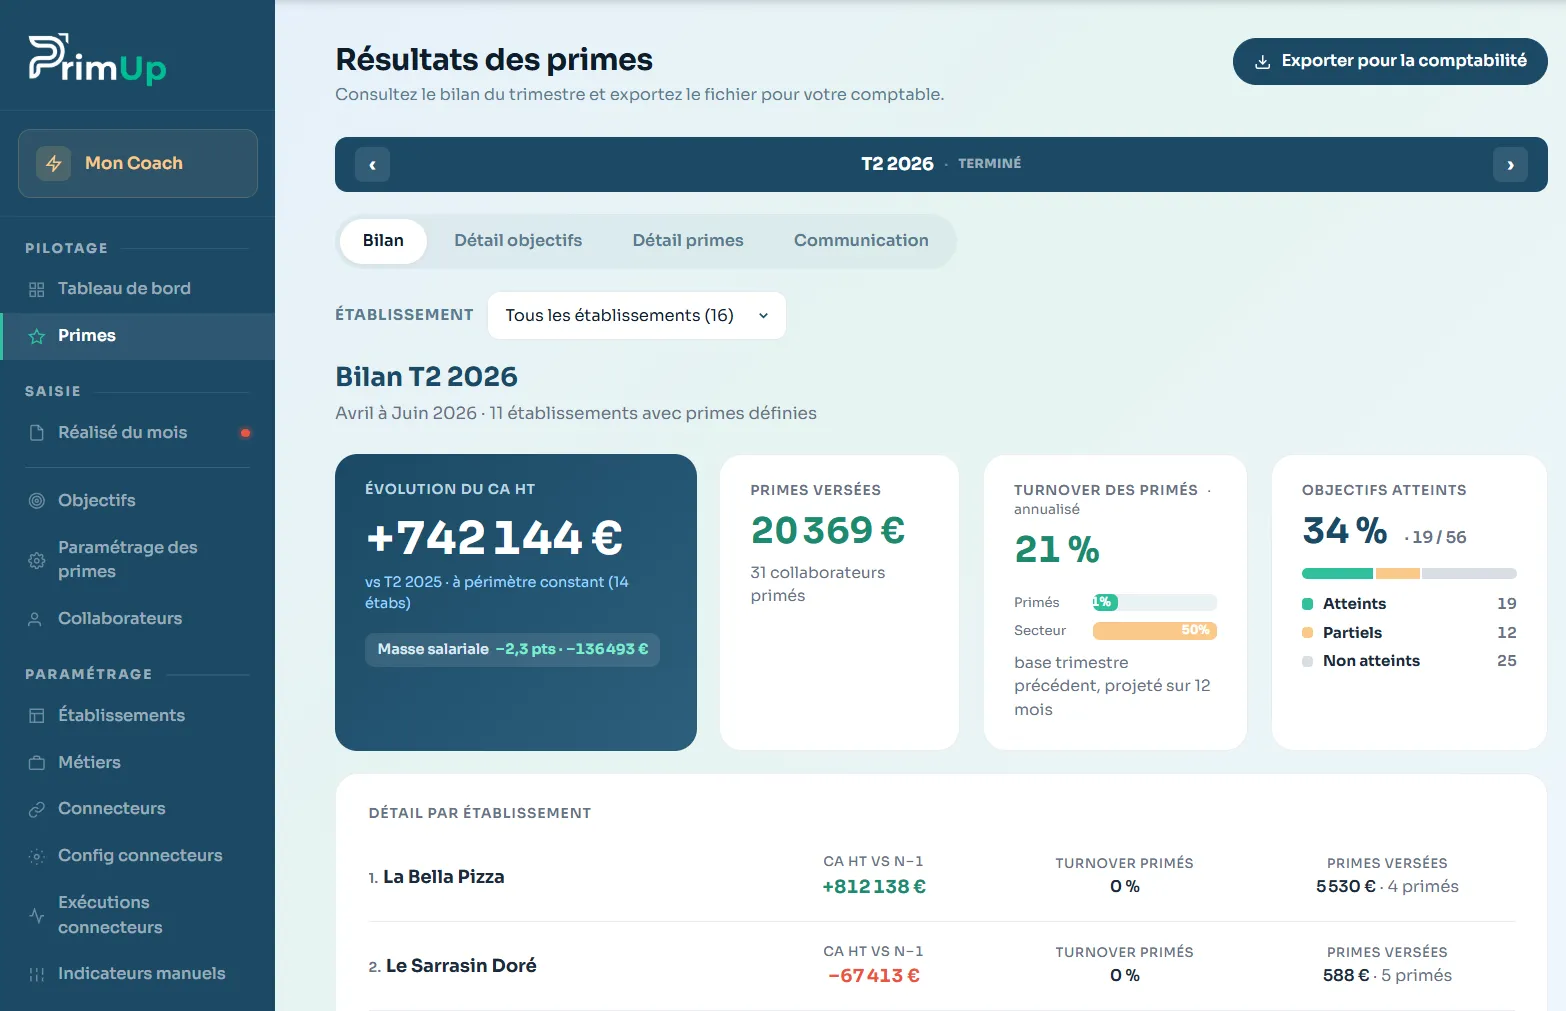
Task: Click the activity icon beside Exécutions connecteurs
Action: point(37,915)
